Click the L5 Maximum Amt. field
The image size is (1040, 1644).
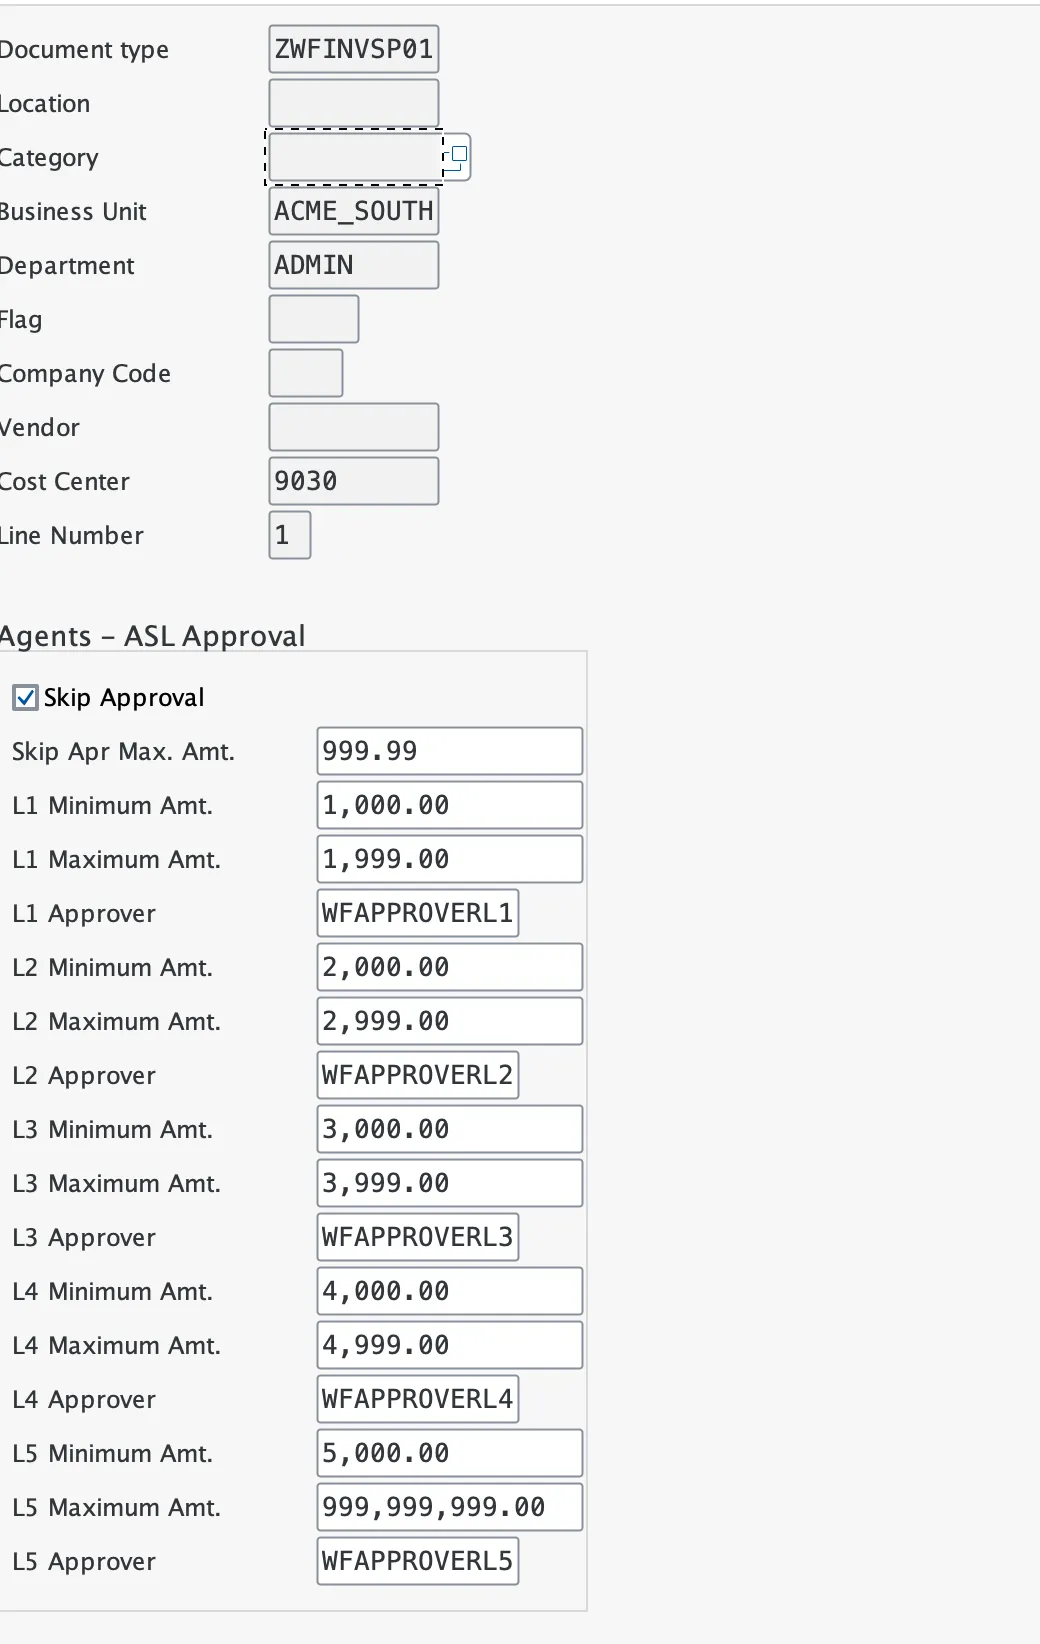pos(450,1507)
